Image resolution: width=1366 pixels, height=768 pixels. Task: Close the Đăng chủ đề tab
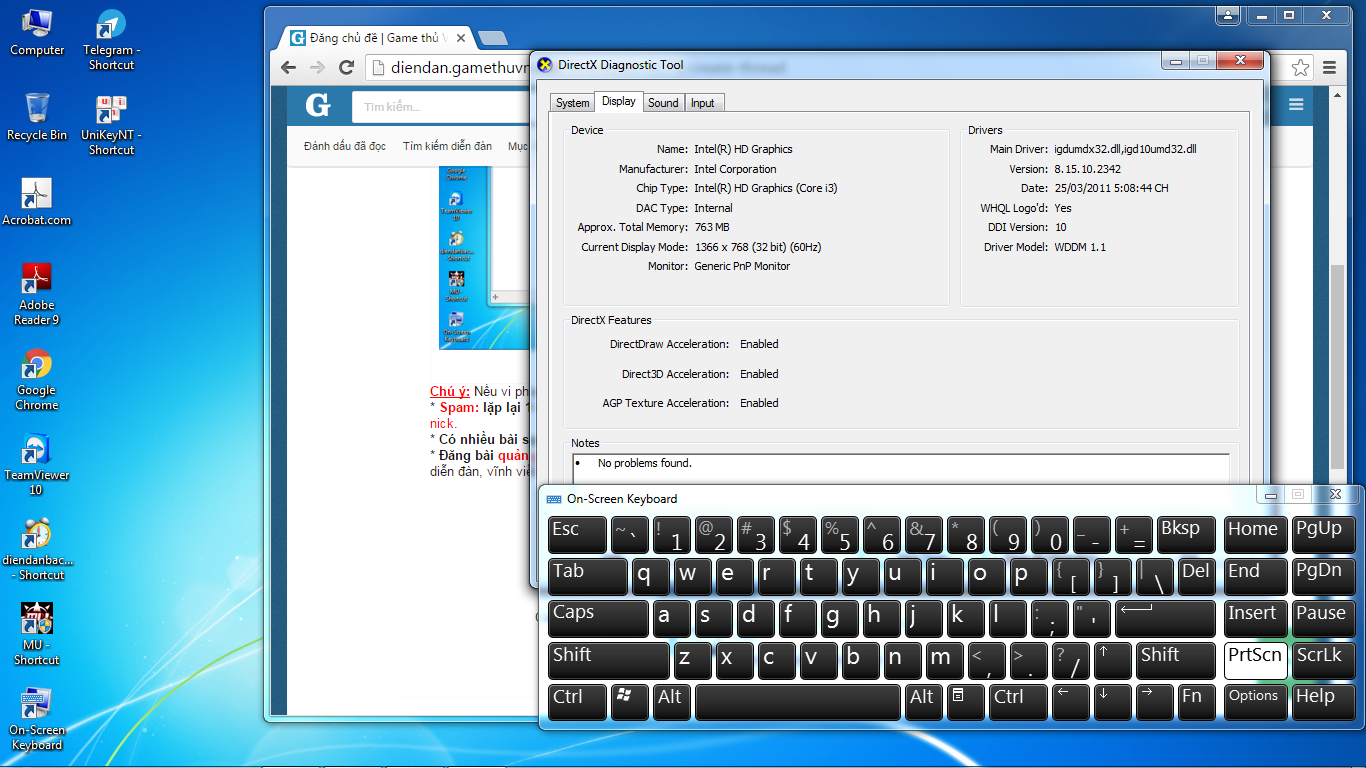click(461, 38)
